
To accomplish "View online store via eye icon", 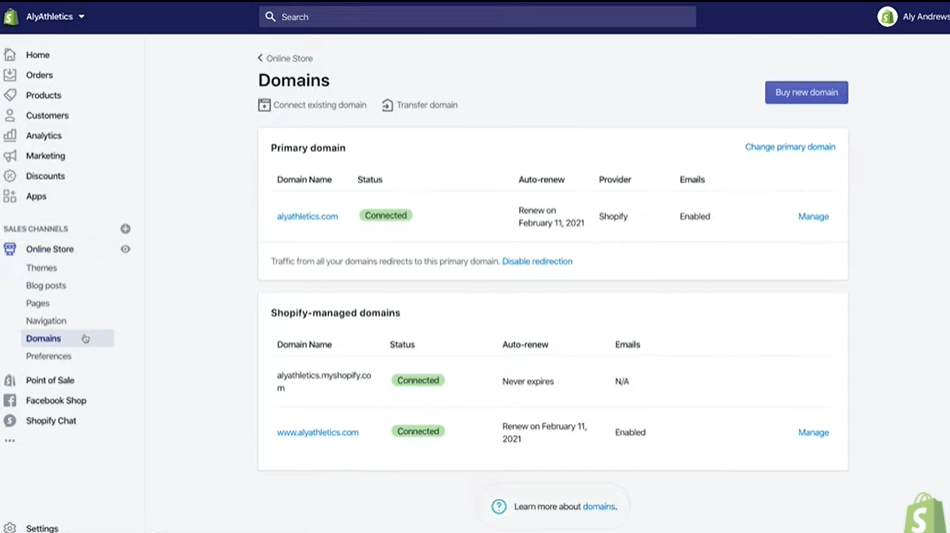I will coord(125,249).
